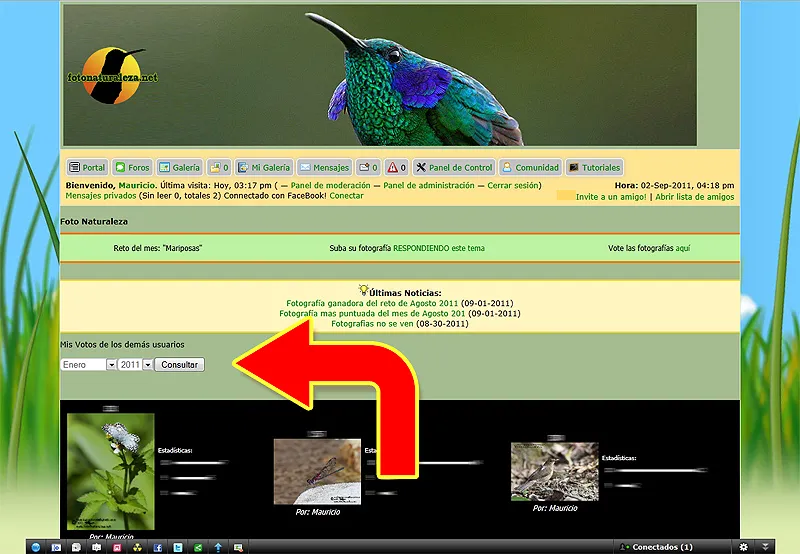Click the pink photo icon in bottom bar
This screenshot has width=800, height=554.
[x=117, y=547]
